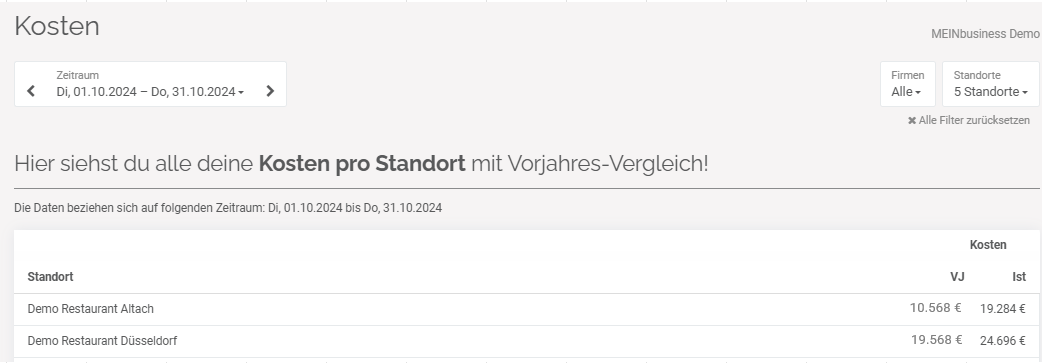Sort by the VJ column header
The width and height of the screenshot is (1042, 363).
point(957,277)
